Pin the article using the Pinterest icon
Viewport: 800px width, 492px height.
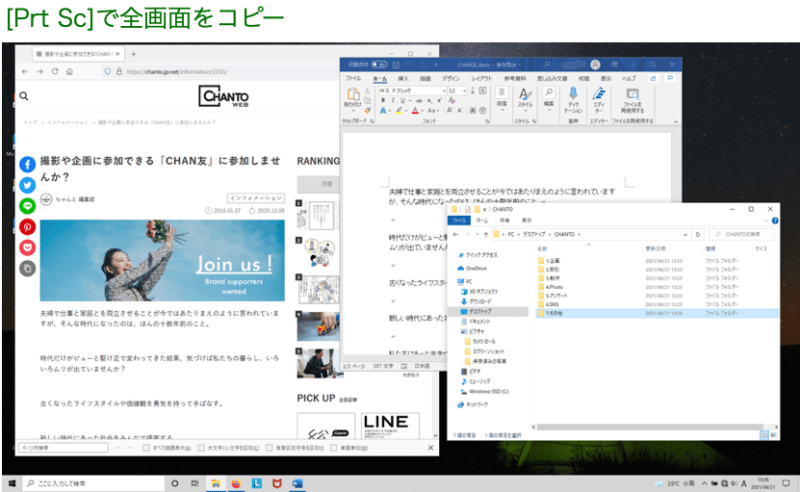27,226
